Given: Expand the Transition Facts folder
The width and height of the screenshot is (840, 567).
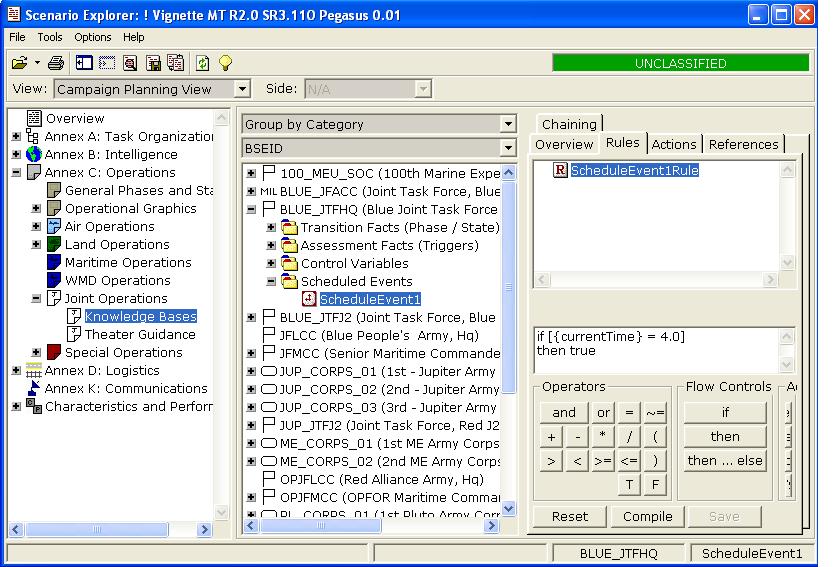Looking at the screenshot, I should [x=272, y=228].
